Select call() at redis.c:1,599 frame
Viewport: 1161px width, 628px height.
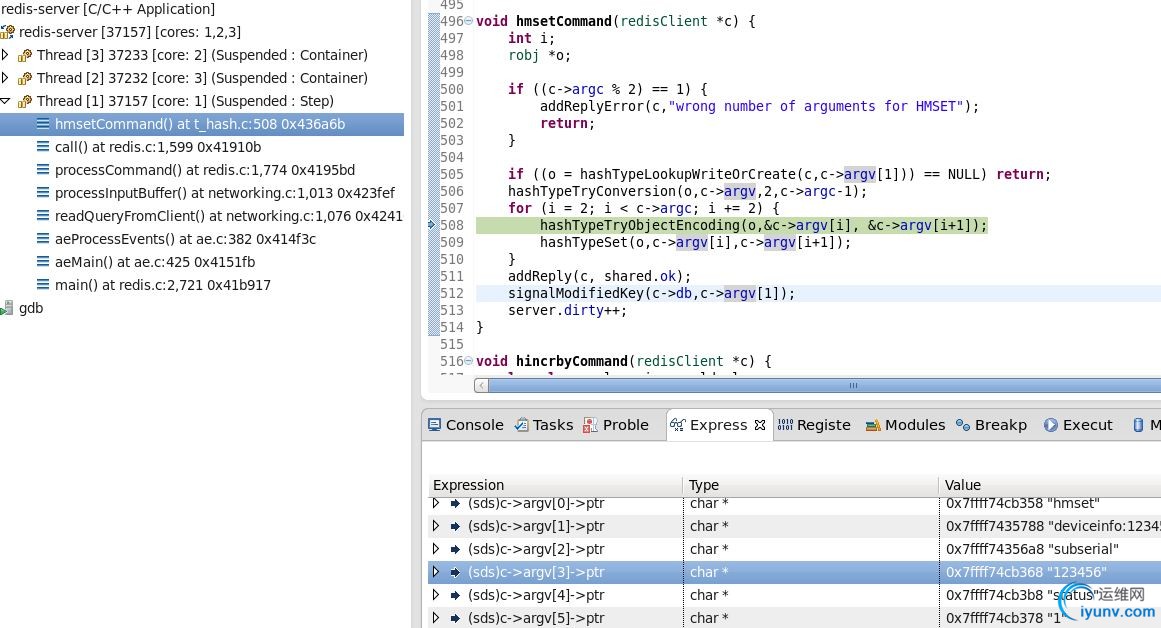coord(158,147)
